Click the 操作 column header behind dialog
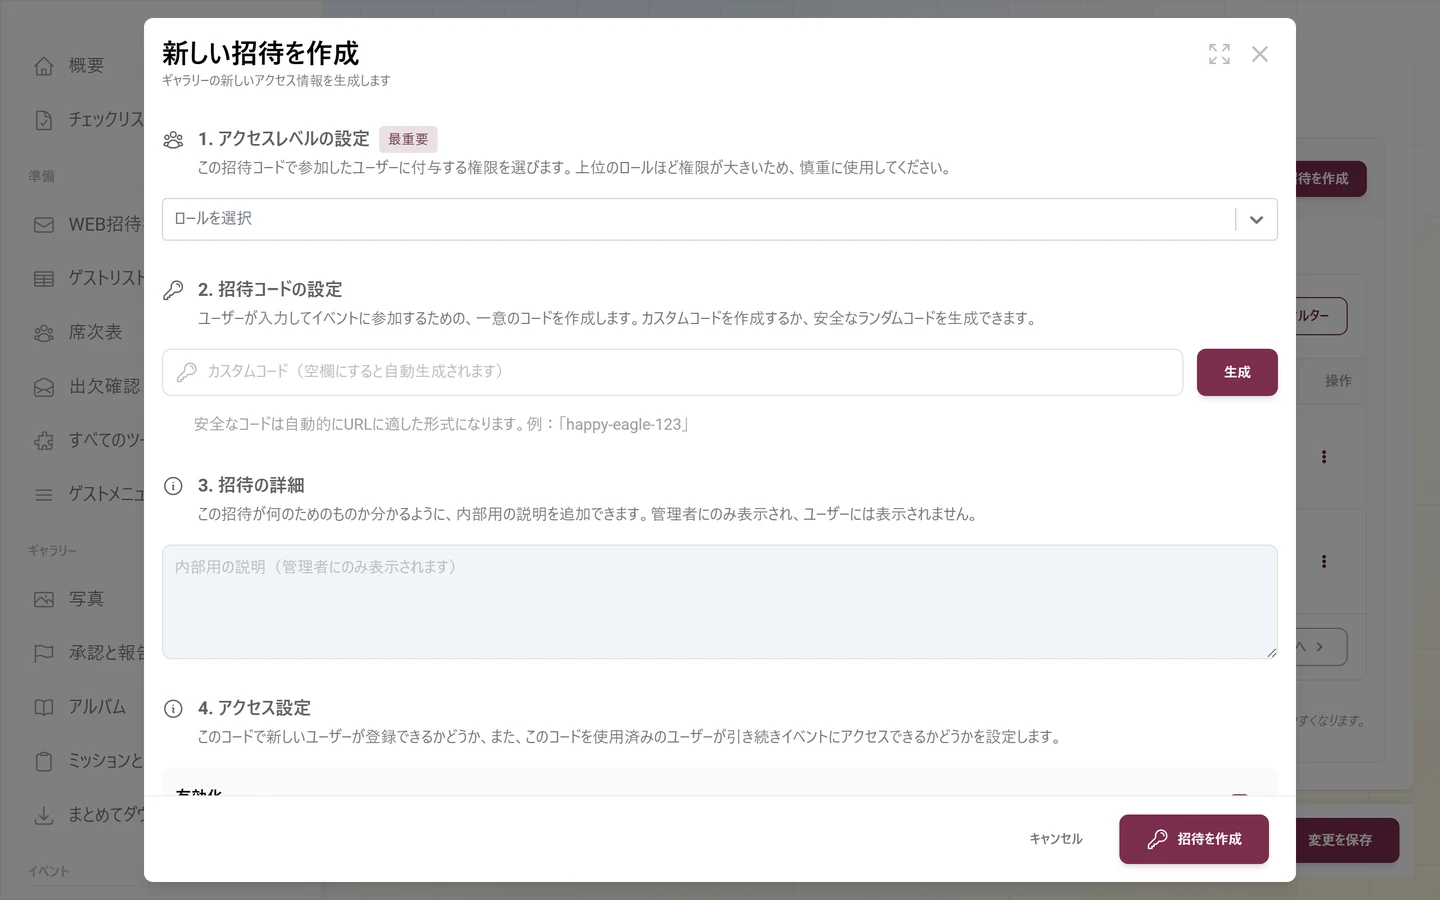 pyautogui.click(x=1338, y=381)
